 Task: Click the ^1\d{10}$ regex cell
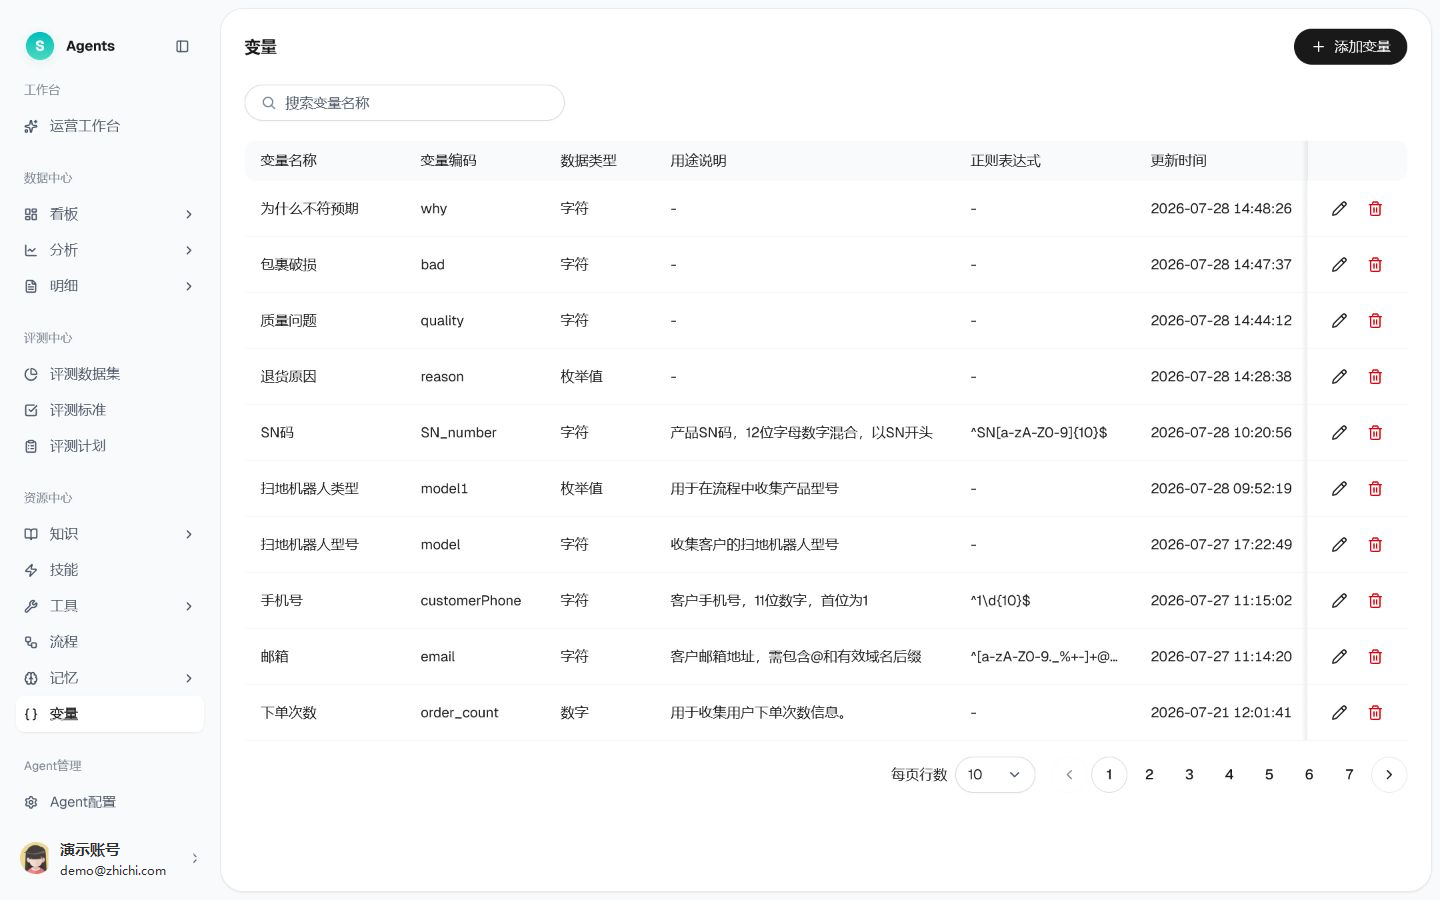pos(1000,601)
